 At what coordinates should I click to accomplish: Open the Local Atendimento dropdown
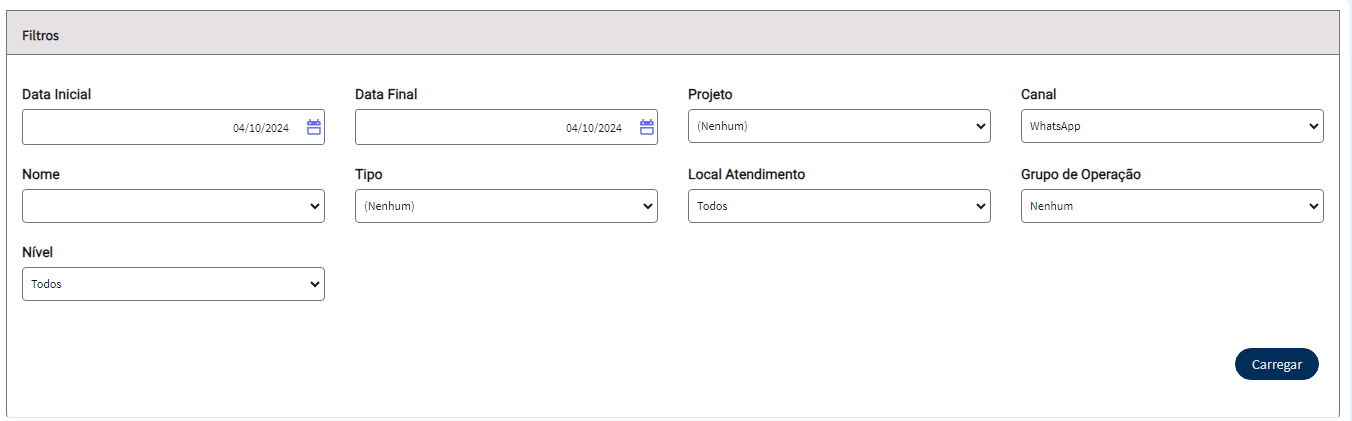point(839,206)
